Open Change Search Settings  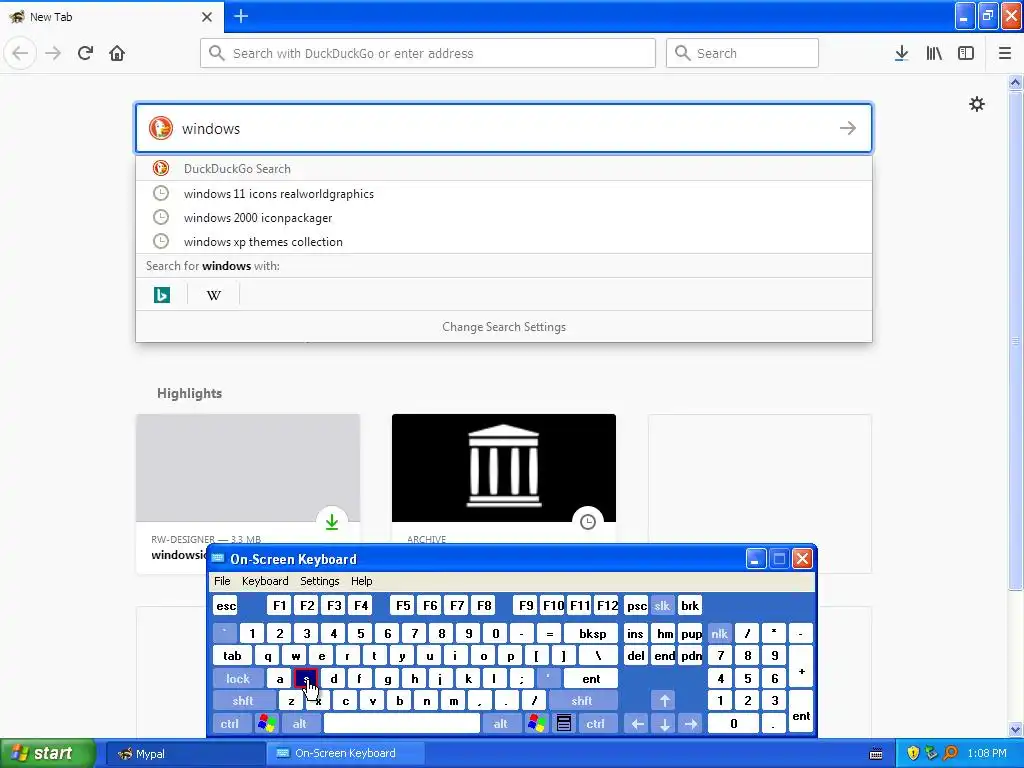(x=504, y=327)
